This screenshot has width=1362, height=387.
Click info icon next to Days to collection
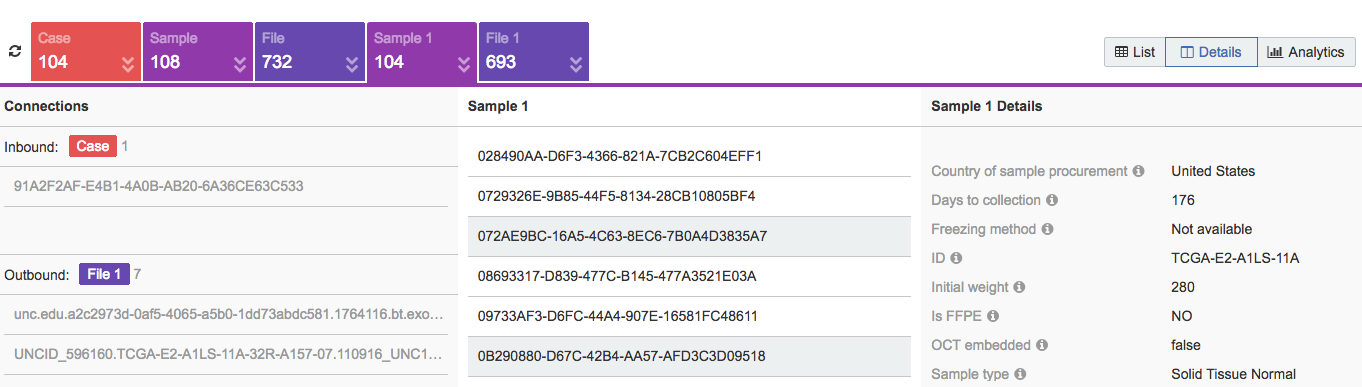(1051, 200)
